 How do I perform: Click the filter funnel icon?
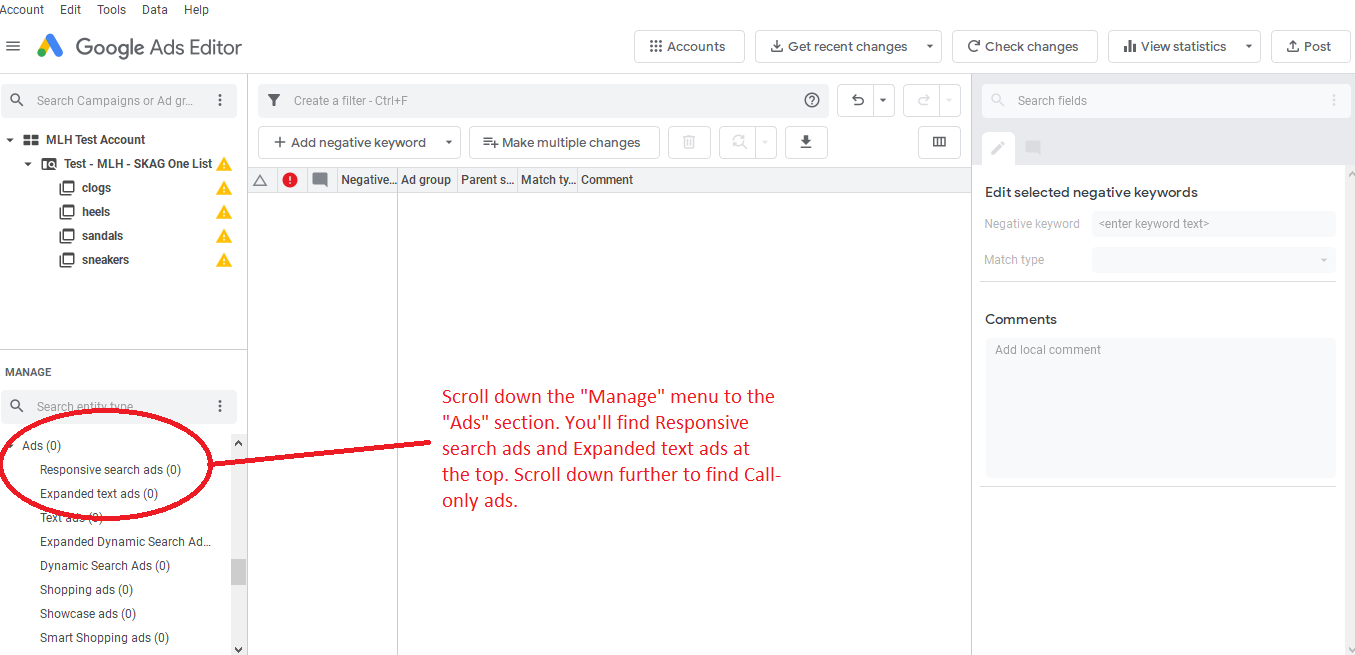point(274,100)
